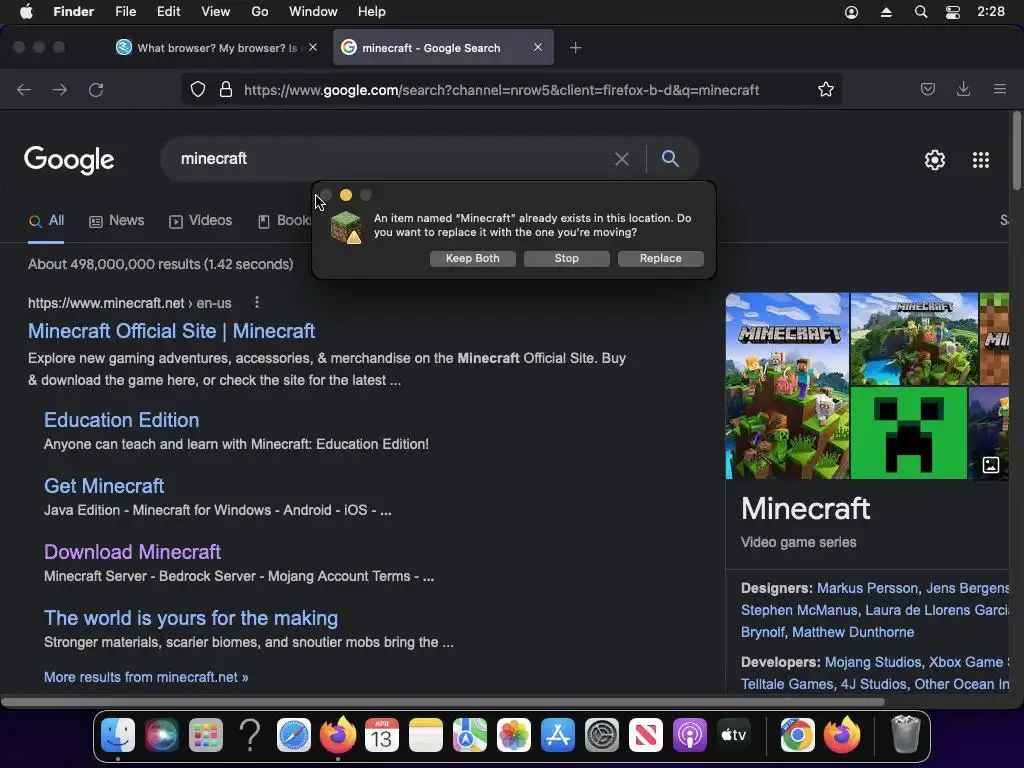
Task: Click Replace in the dialog
Action: [x=661, y=259]
